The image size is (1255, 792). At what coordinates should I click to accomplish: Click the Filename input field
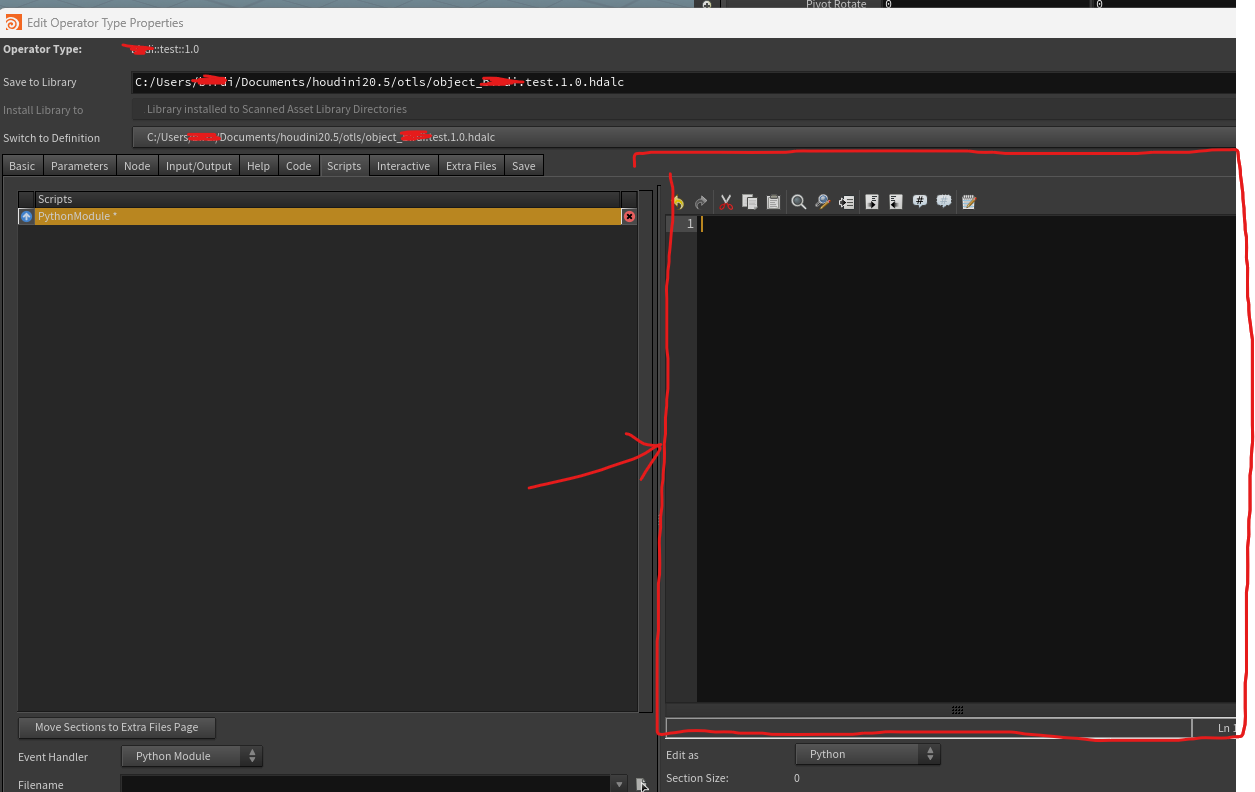click(x=366, y=785)
